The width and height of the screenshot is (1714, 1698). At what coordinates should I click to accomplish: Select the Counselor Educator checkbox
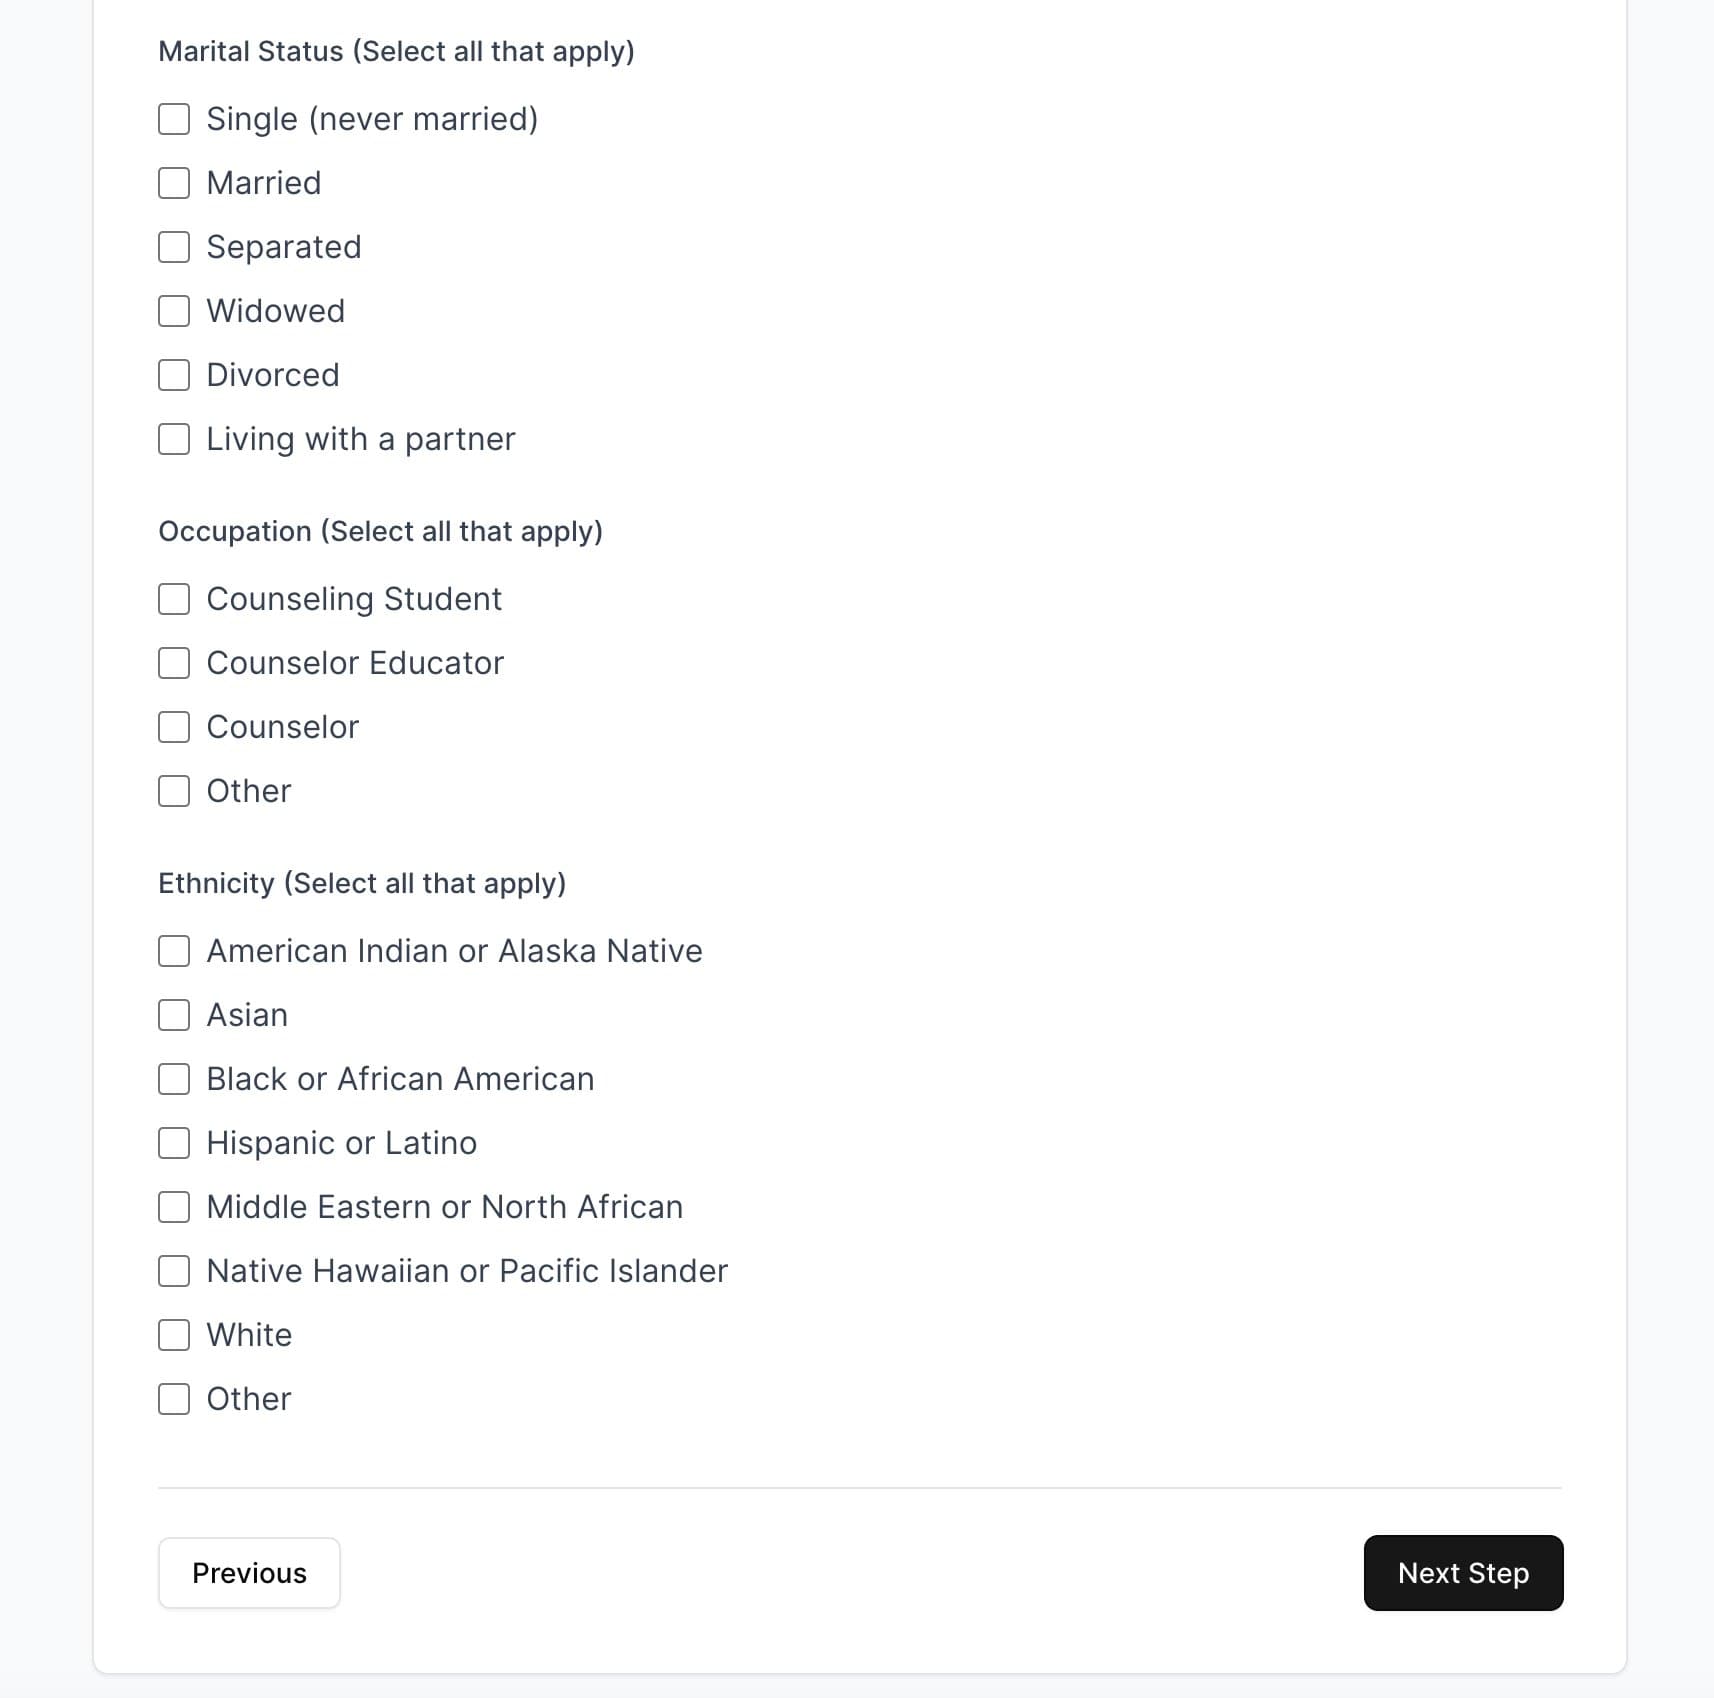coord(174,663)
